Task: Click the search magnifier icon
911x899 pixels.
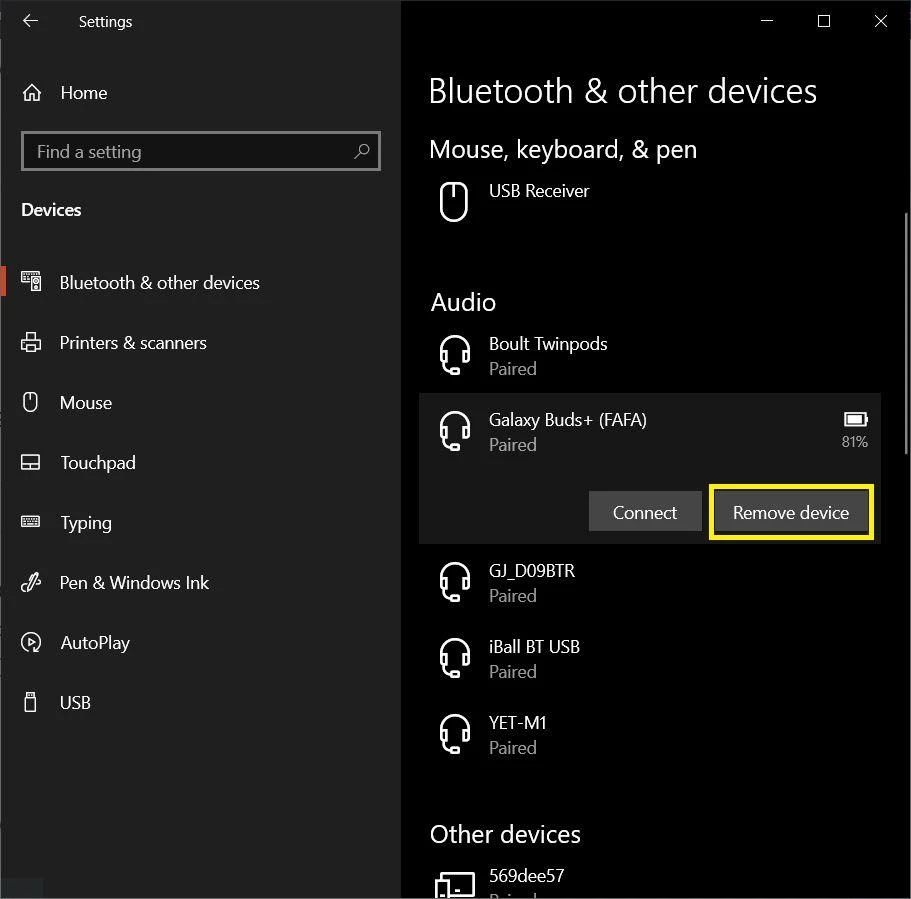Action: pyautogui.click(x=361, y=151)
